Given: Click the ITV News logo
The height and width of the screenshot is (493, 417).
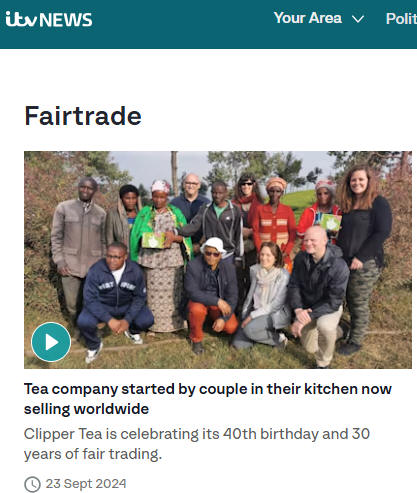Looking at the screenshot, I should pos(49,19).
